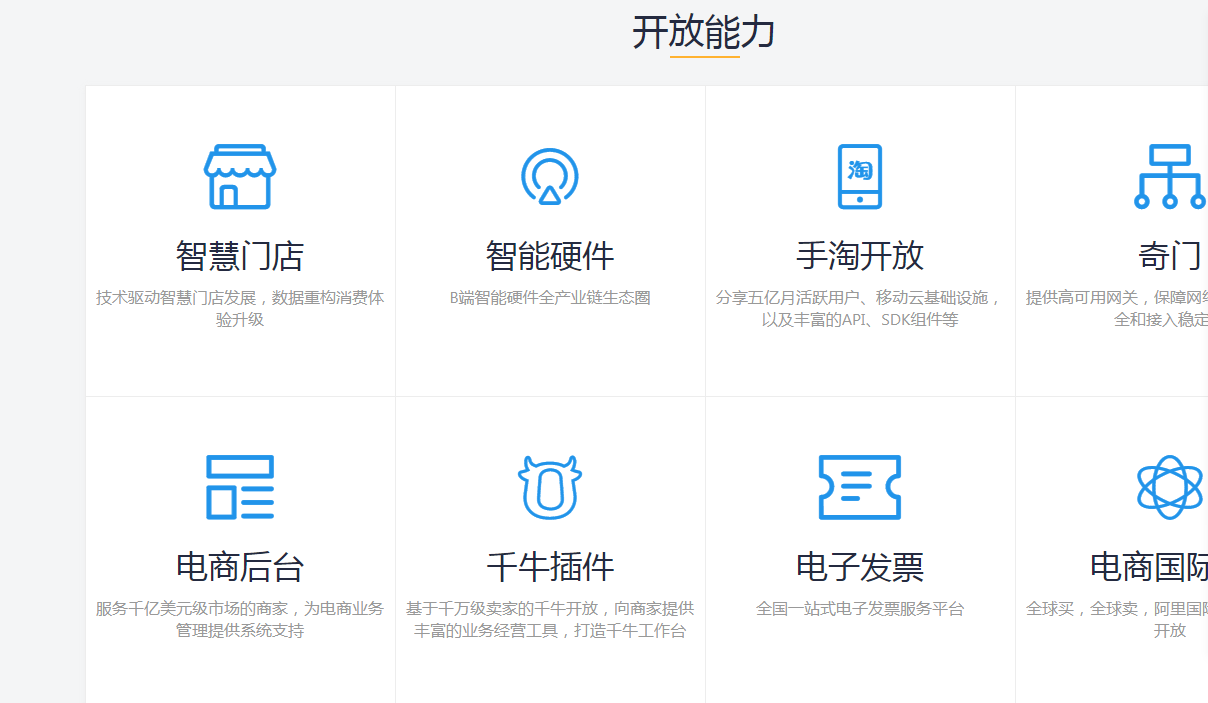Click the 奇门 network hierarchy icon
This screenshot has width=1208, height=703.
pyautogui.click(x=1170, y=176)
